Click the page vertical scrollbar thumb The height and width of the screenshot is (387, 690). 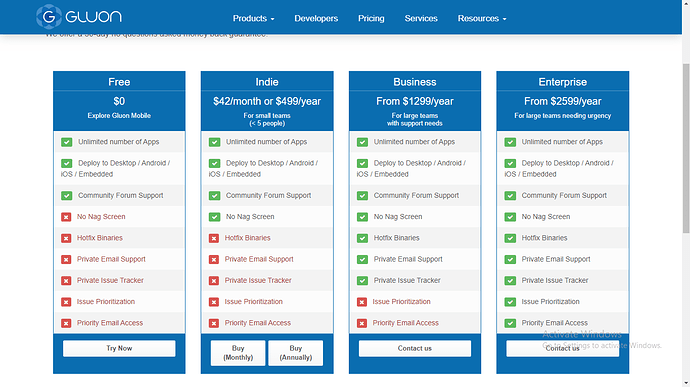click(x=686, y=148)
